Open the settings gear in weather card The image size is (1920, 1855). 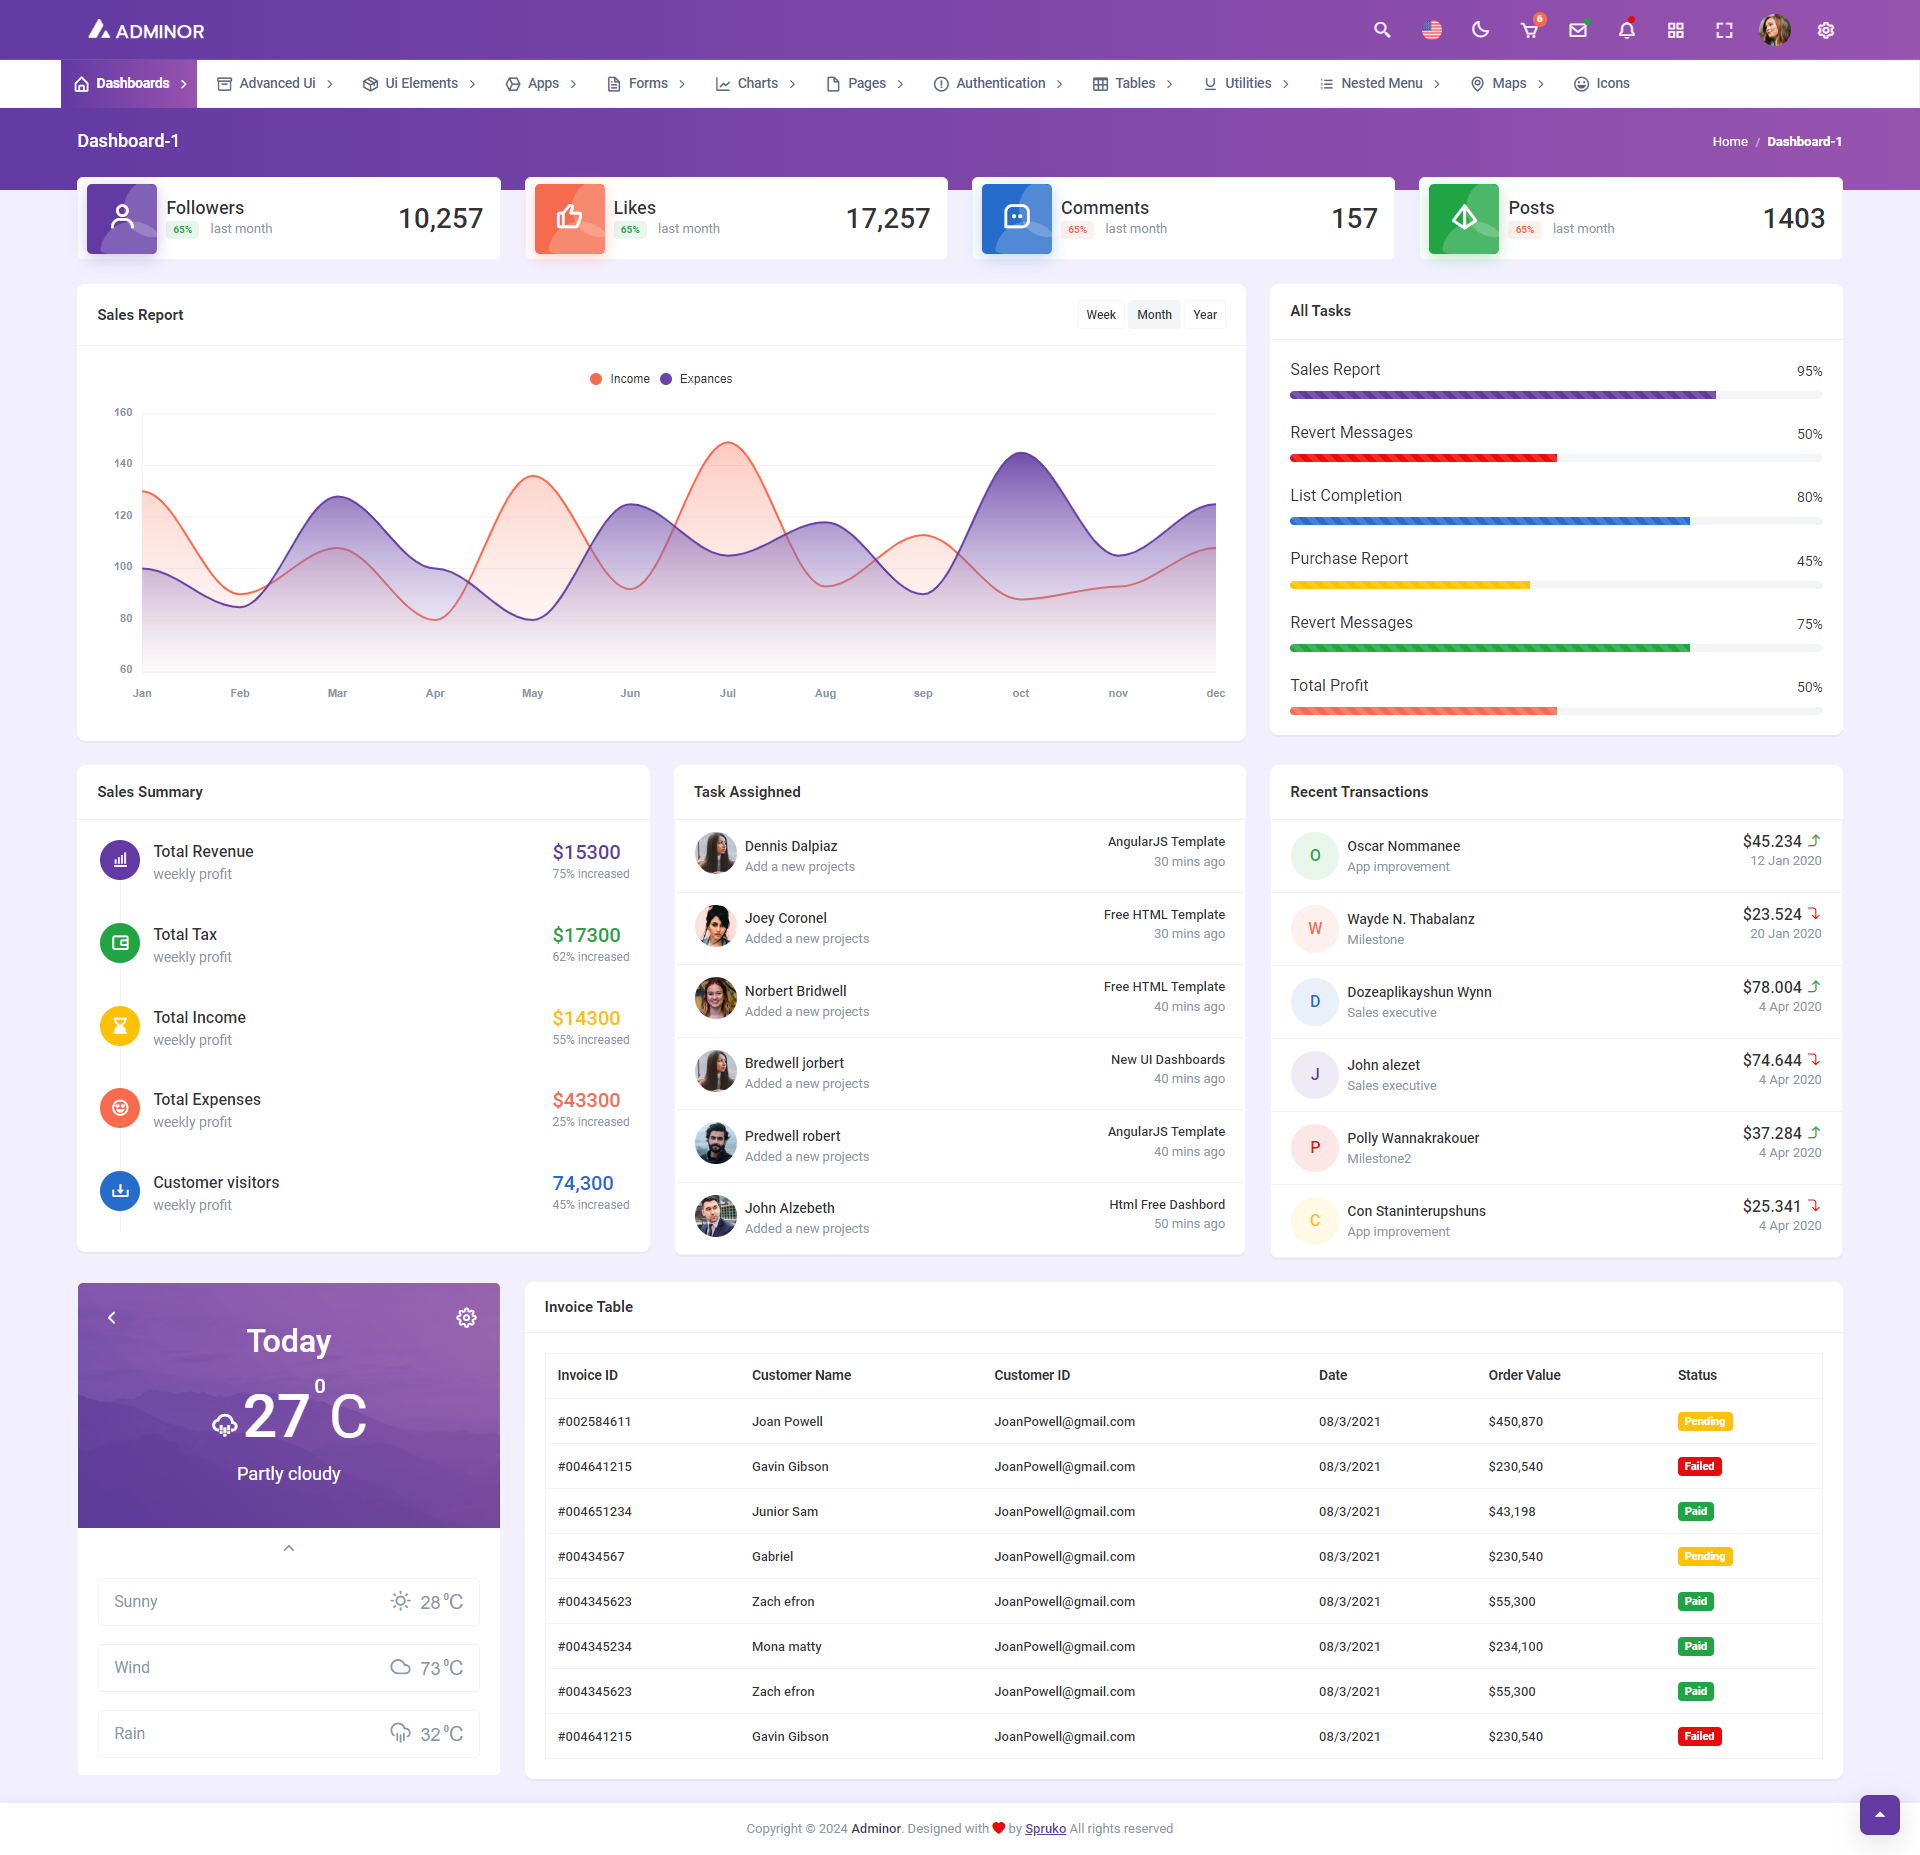pos(466,1317)
